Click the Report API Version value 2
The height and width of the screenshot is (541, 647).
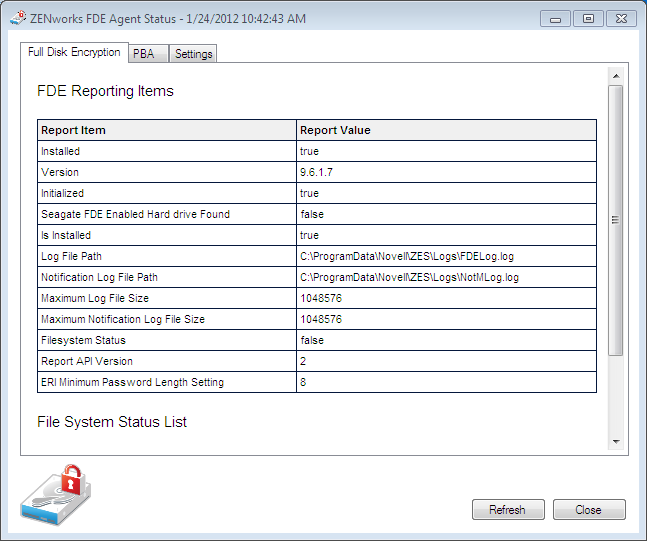coord(303,361)
